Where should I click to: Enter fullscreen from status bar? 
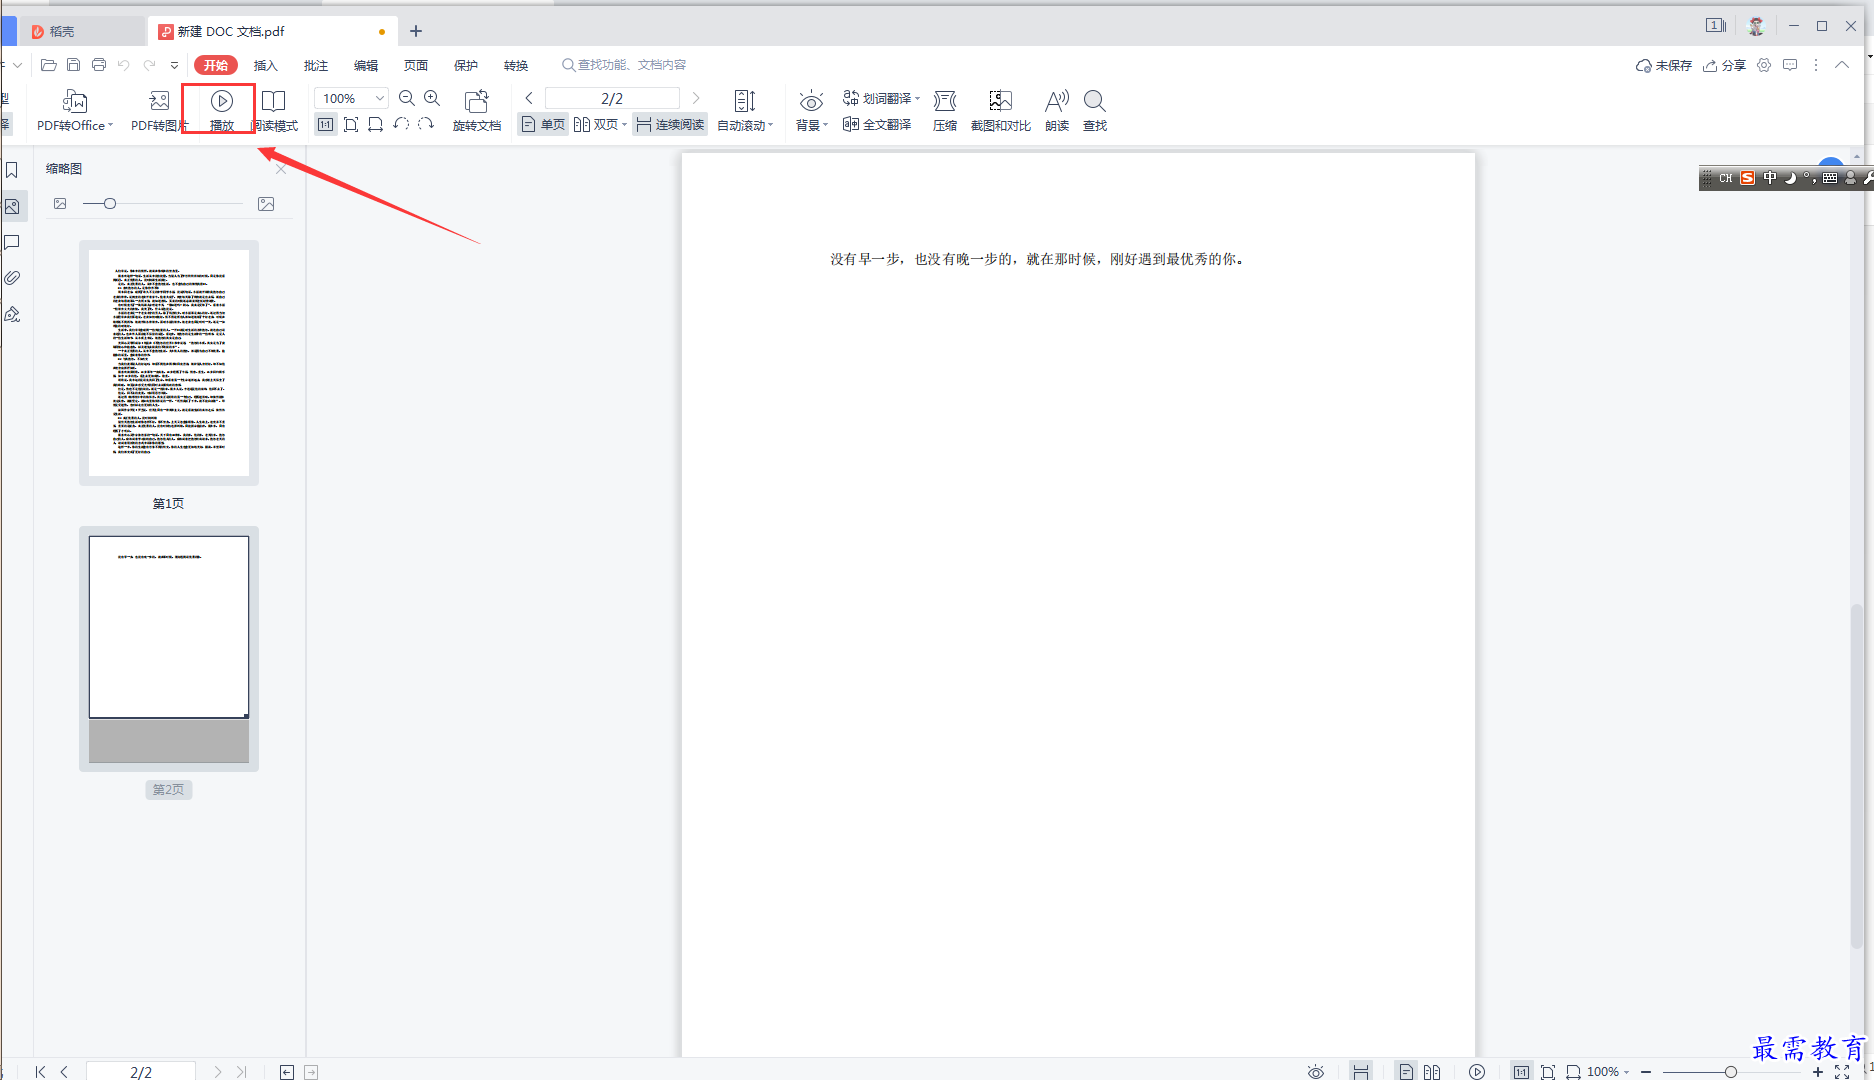tap(1842, 1071)
